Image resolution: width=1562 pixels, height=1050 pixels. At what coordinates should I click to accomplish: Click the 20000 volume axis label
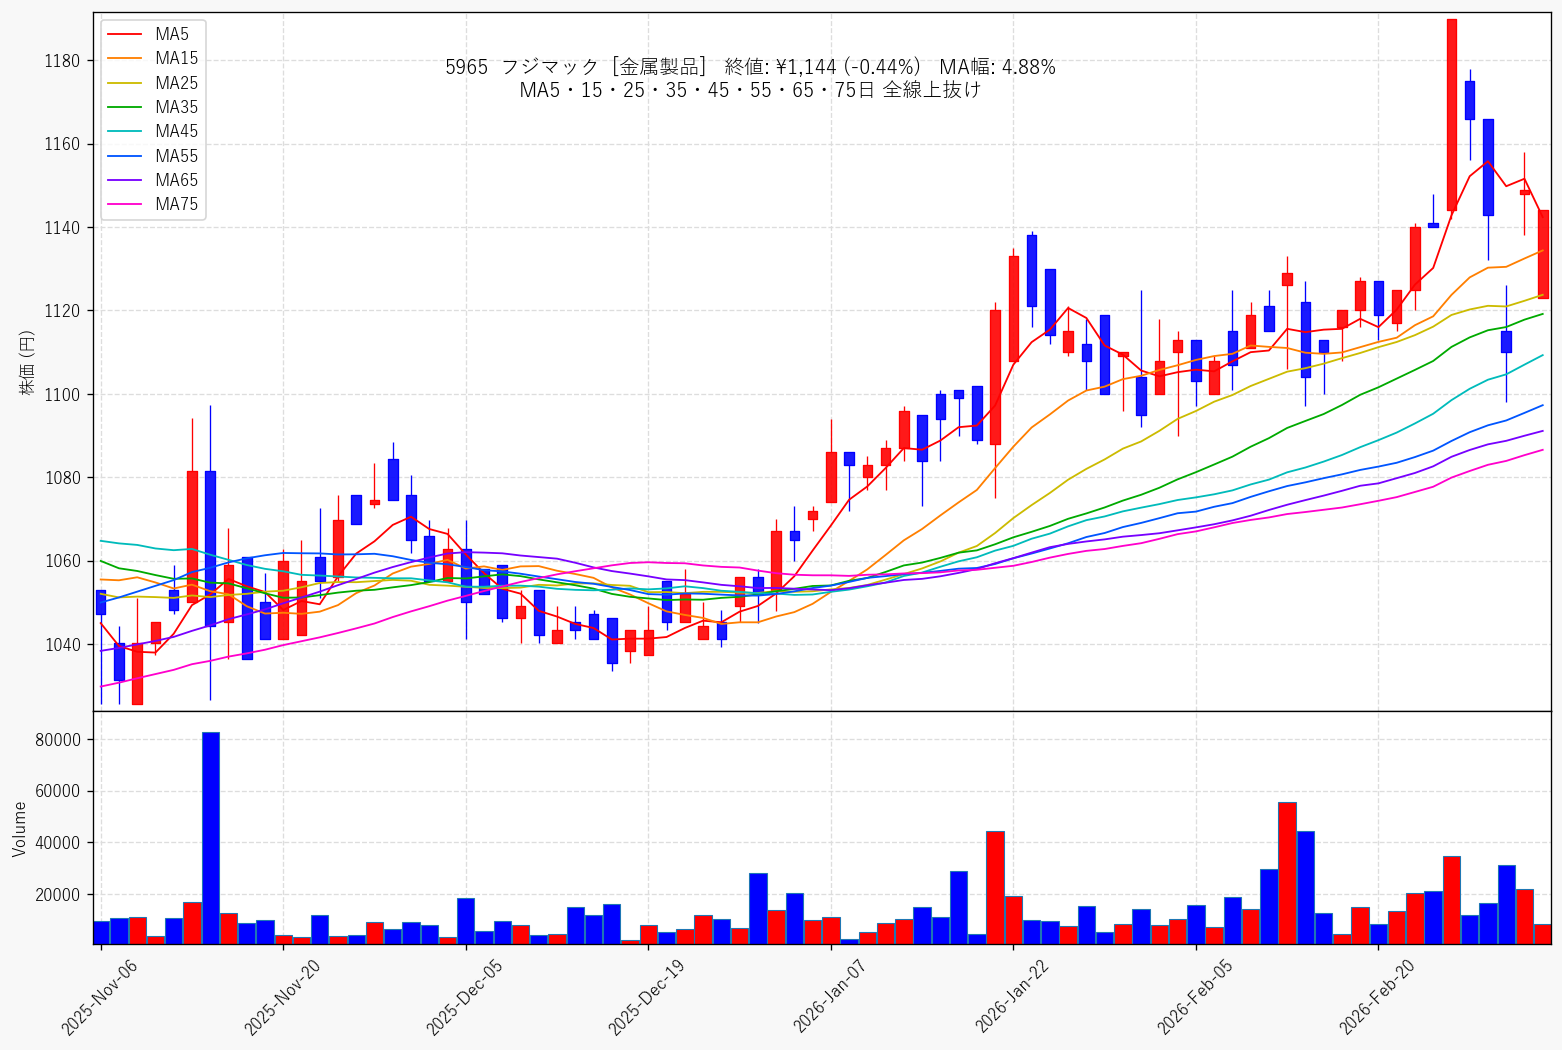tap(59, 895)
